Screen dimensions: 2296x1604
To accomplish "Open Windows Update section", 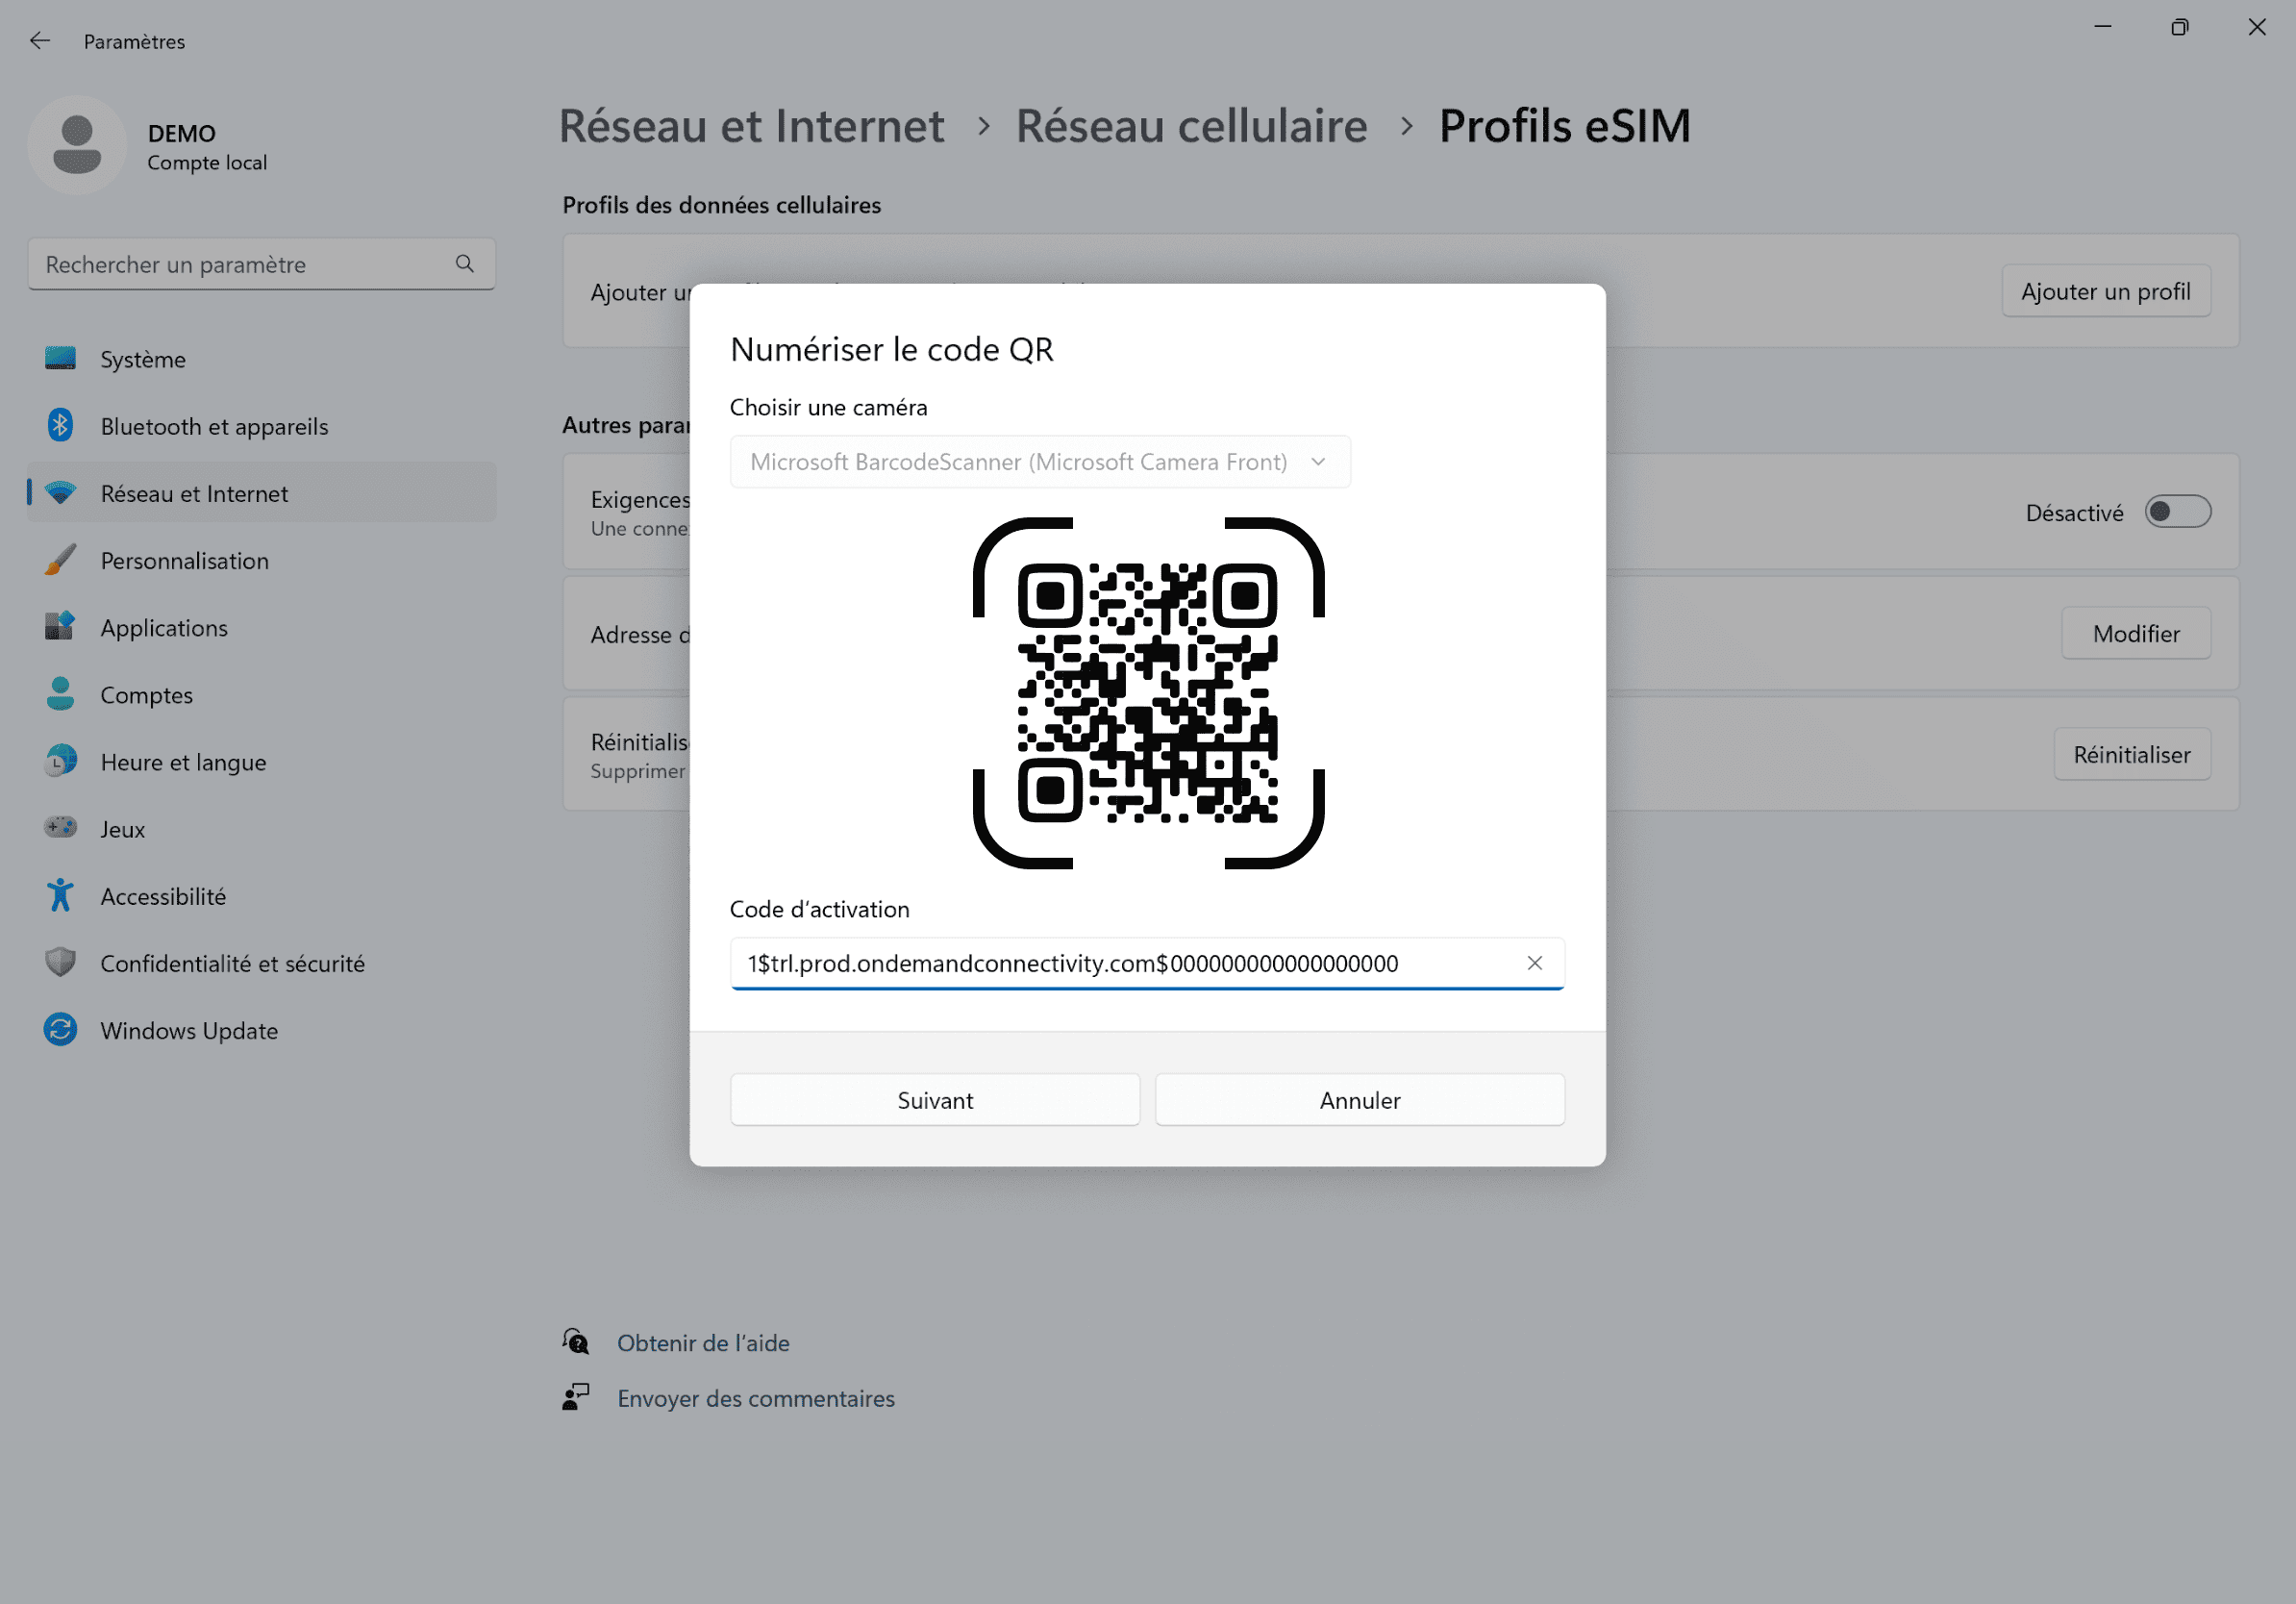I will (x=262, y=1030).
